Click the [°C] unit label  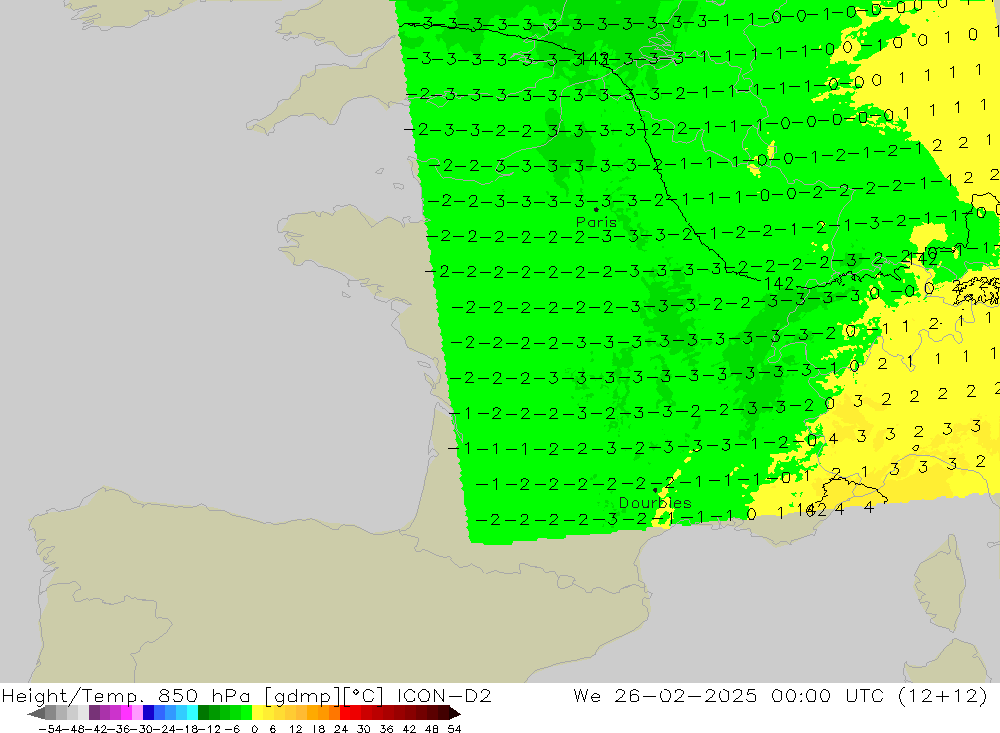click(364, 696)
